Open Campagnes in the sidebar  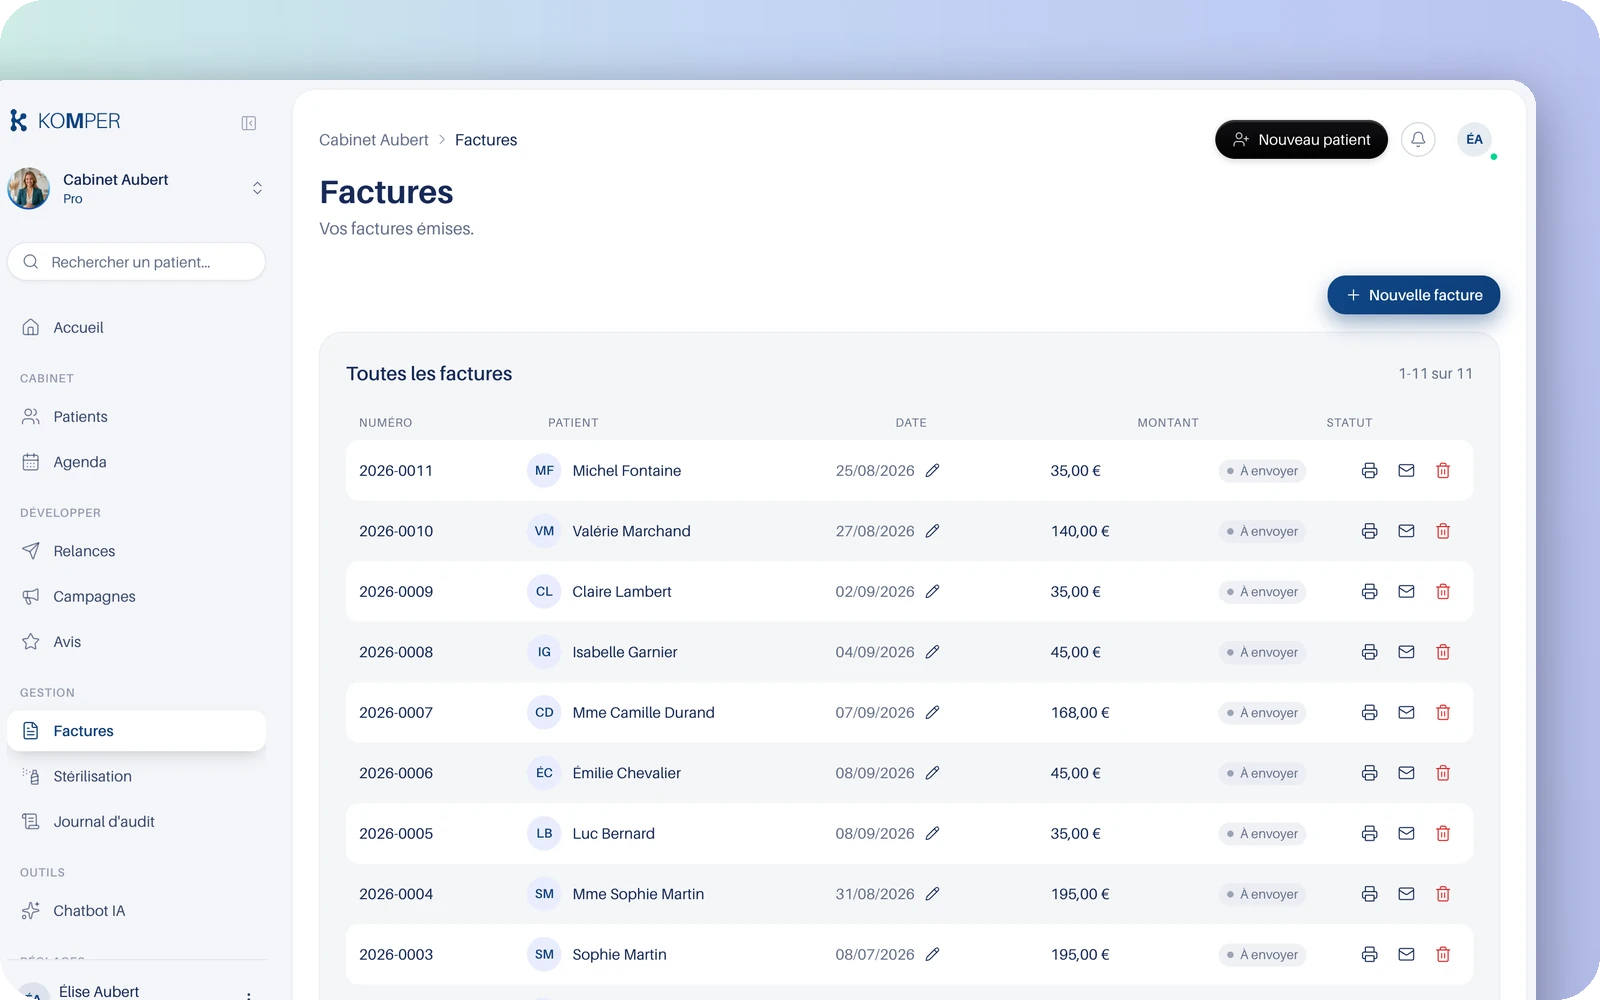(136, 597)
